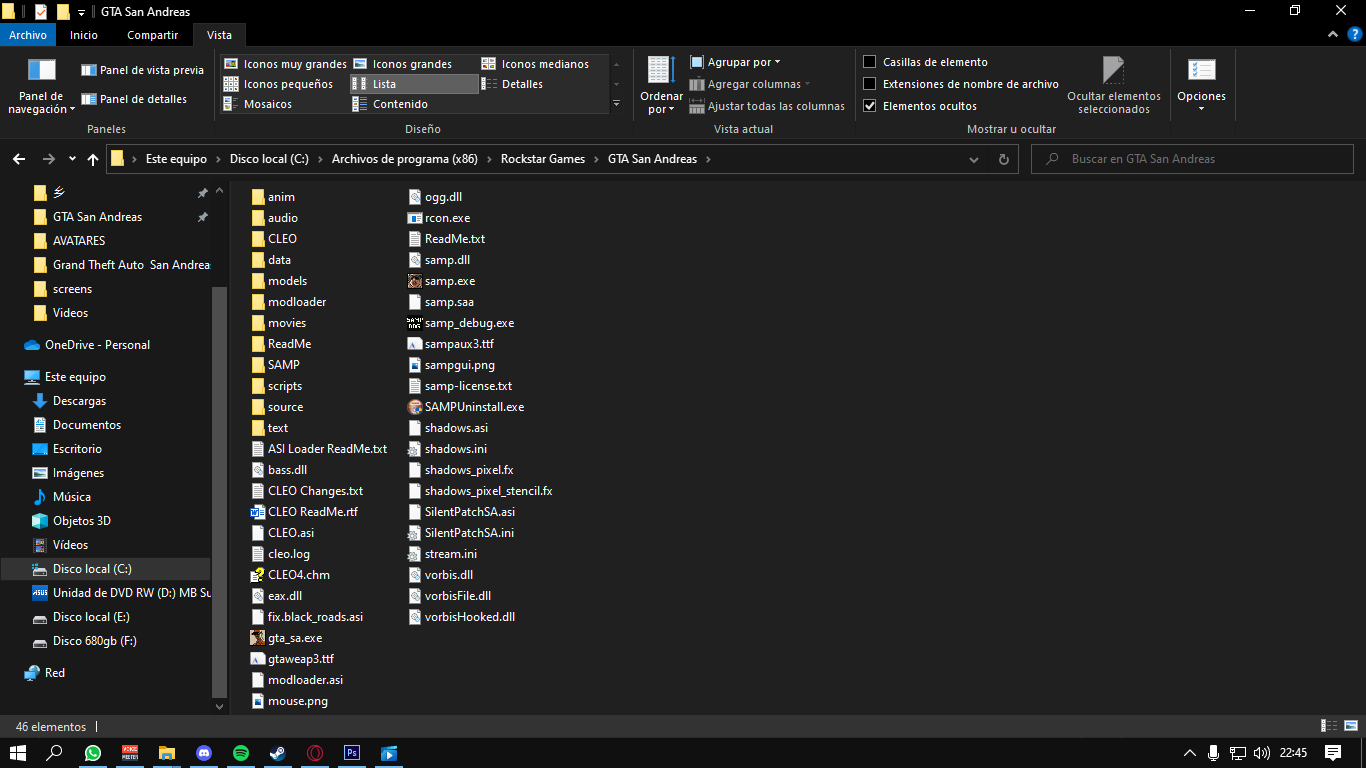Select the samp.exe application icon
Screen dimensions: 1366x768
click(415, 281)
